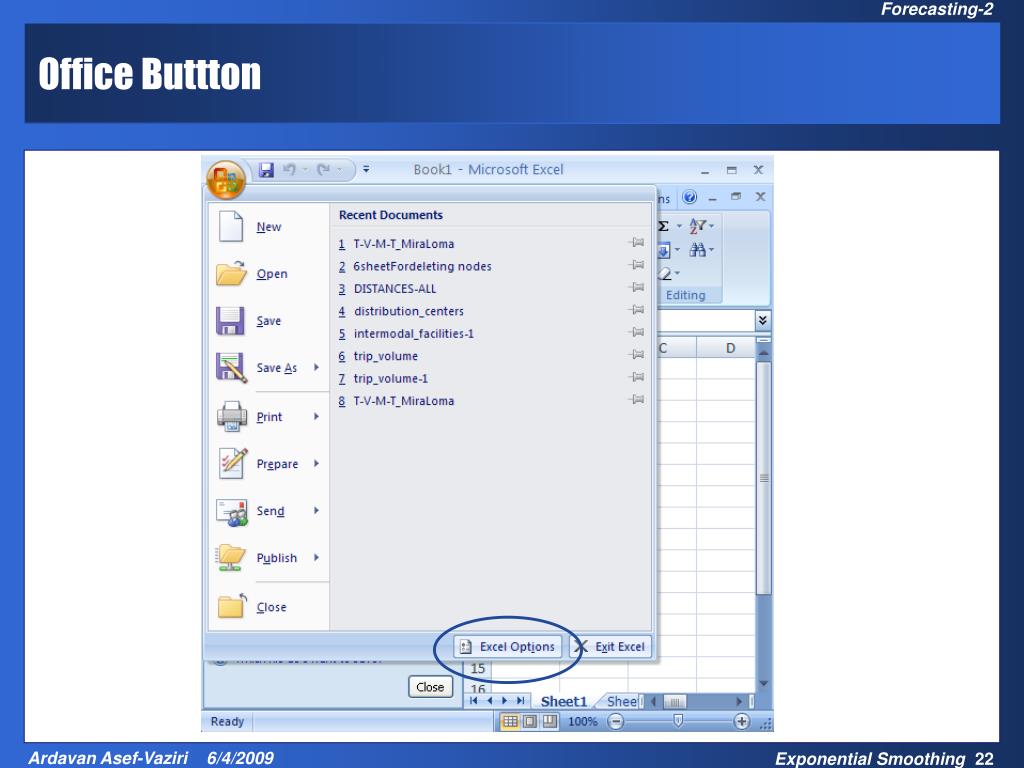Click the horizontal scrollbar right arrow

coord(739,701)
